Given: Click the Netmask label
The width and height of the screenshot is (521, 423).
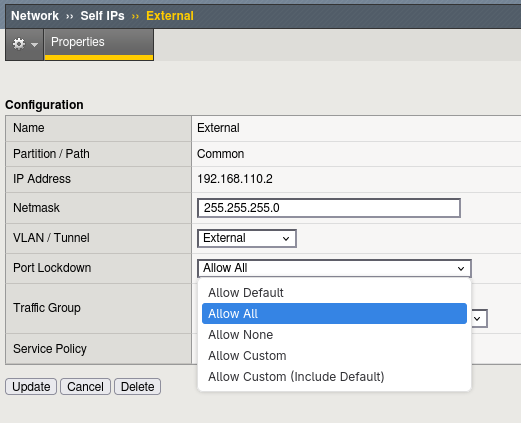Looking at the screenshot, I should [36, 208].
